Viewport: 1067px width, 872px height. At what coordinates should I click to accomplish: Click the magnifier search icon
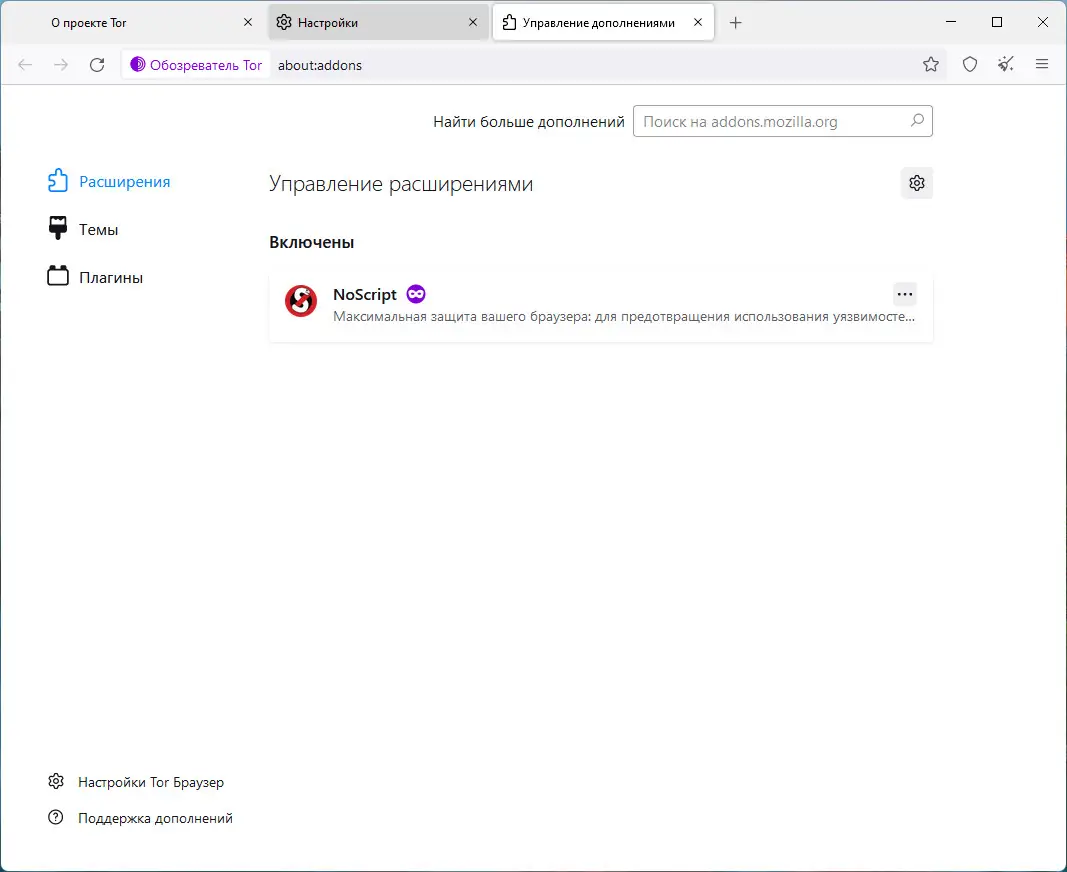click(x=917, y=120)
